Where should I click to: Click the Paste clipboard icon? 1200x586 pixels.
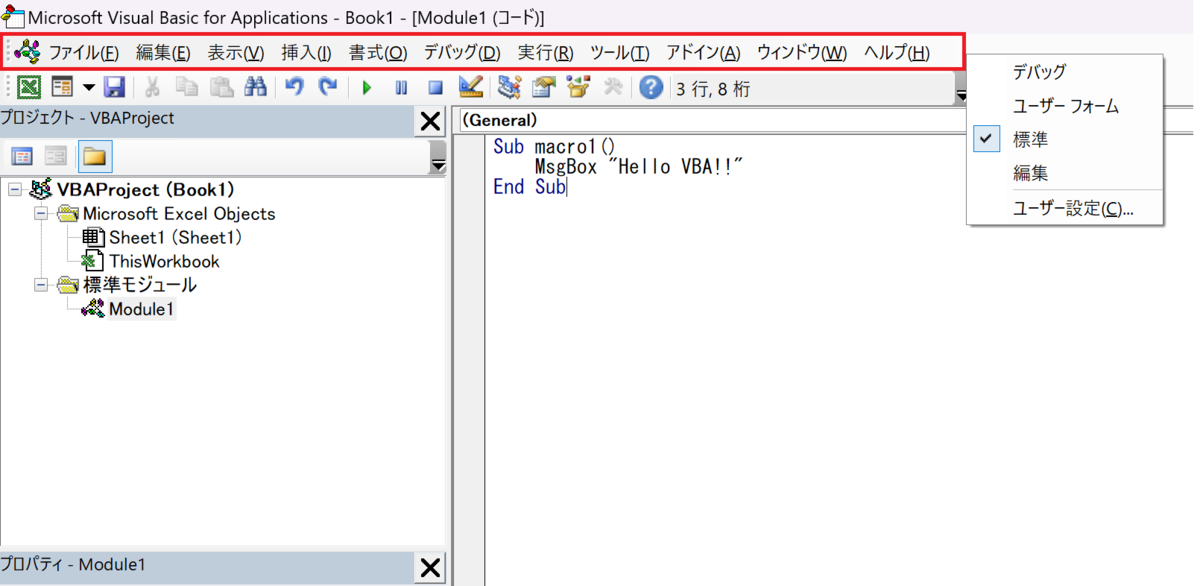[221, 88]
